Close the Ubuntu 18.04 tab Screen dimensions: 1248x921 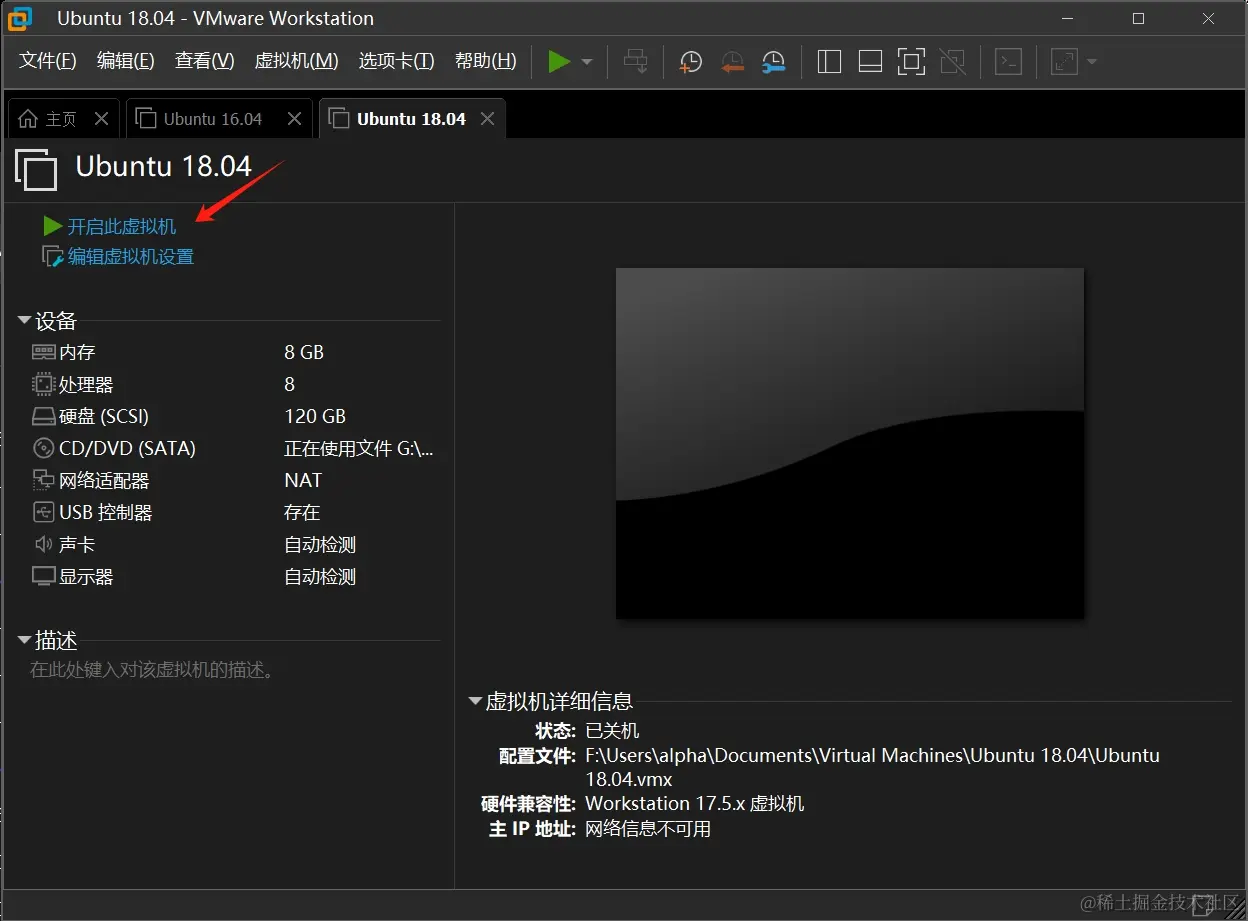[487, 119]
